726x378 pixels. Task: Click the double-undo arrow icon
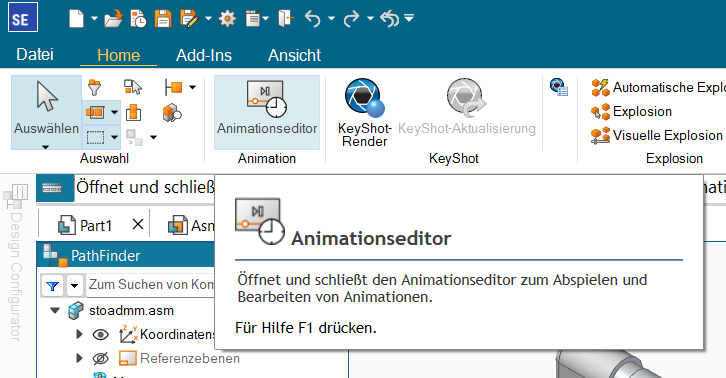point(390,19)
